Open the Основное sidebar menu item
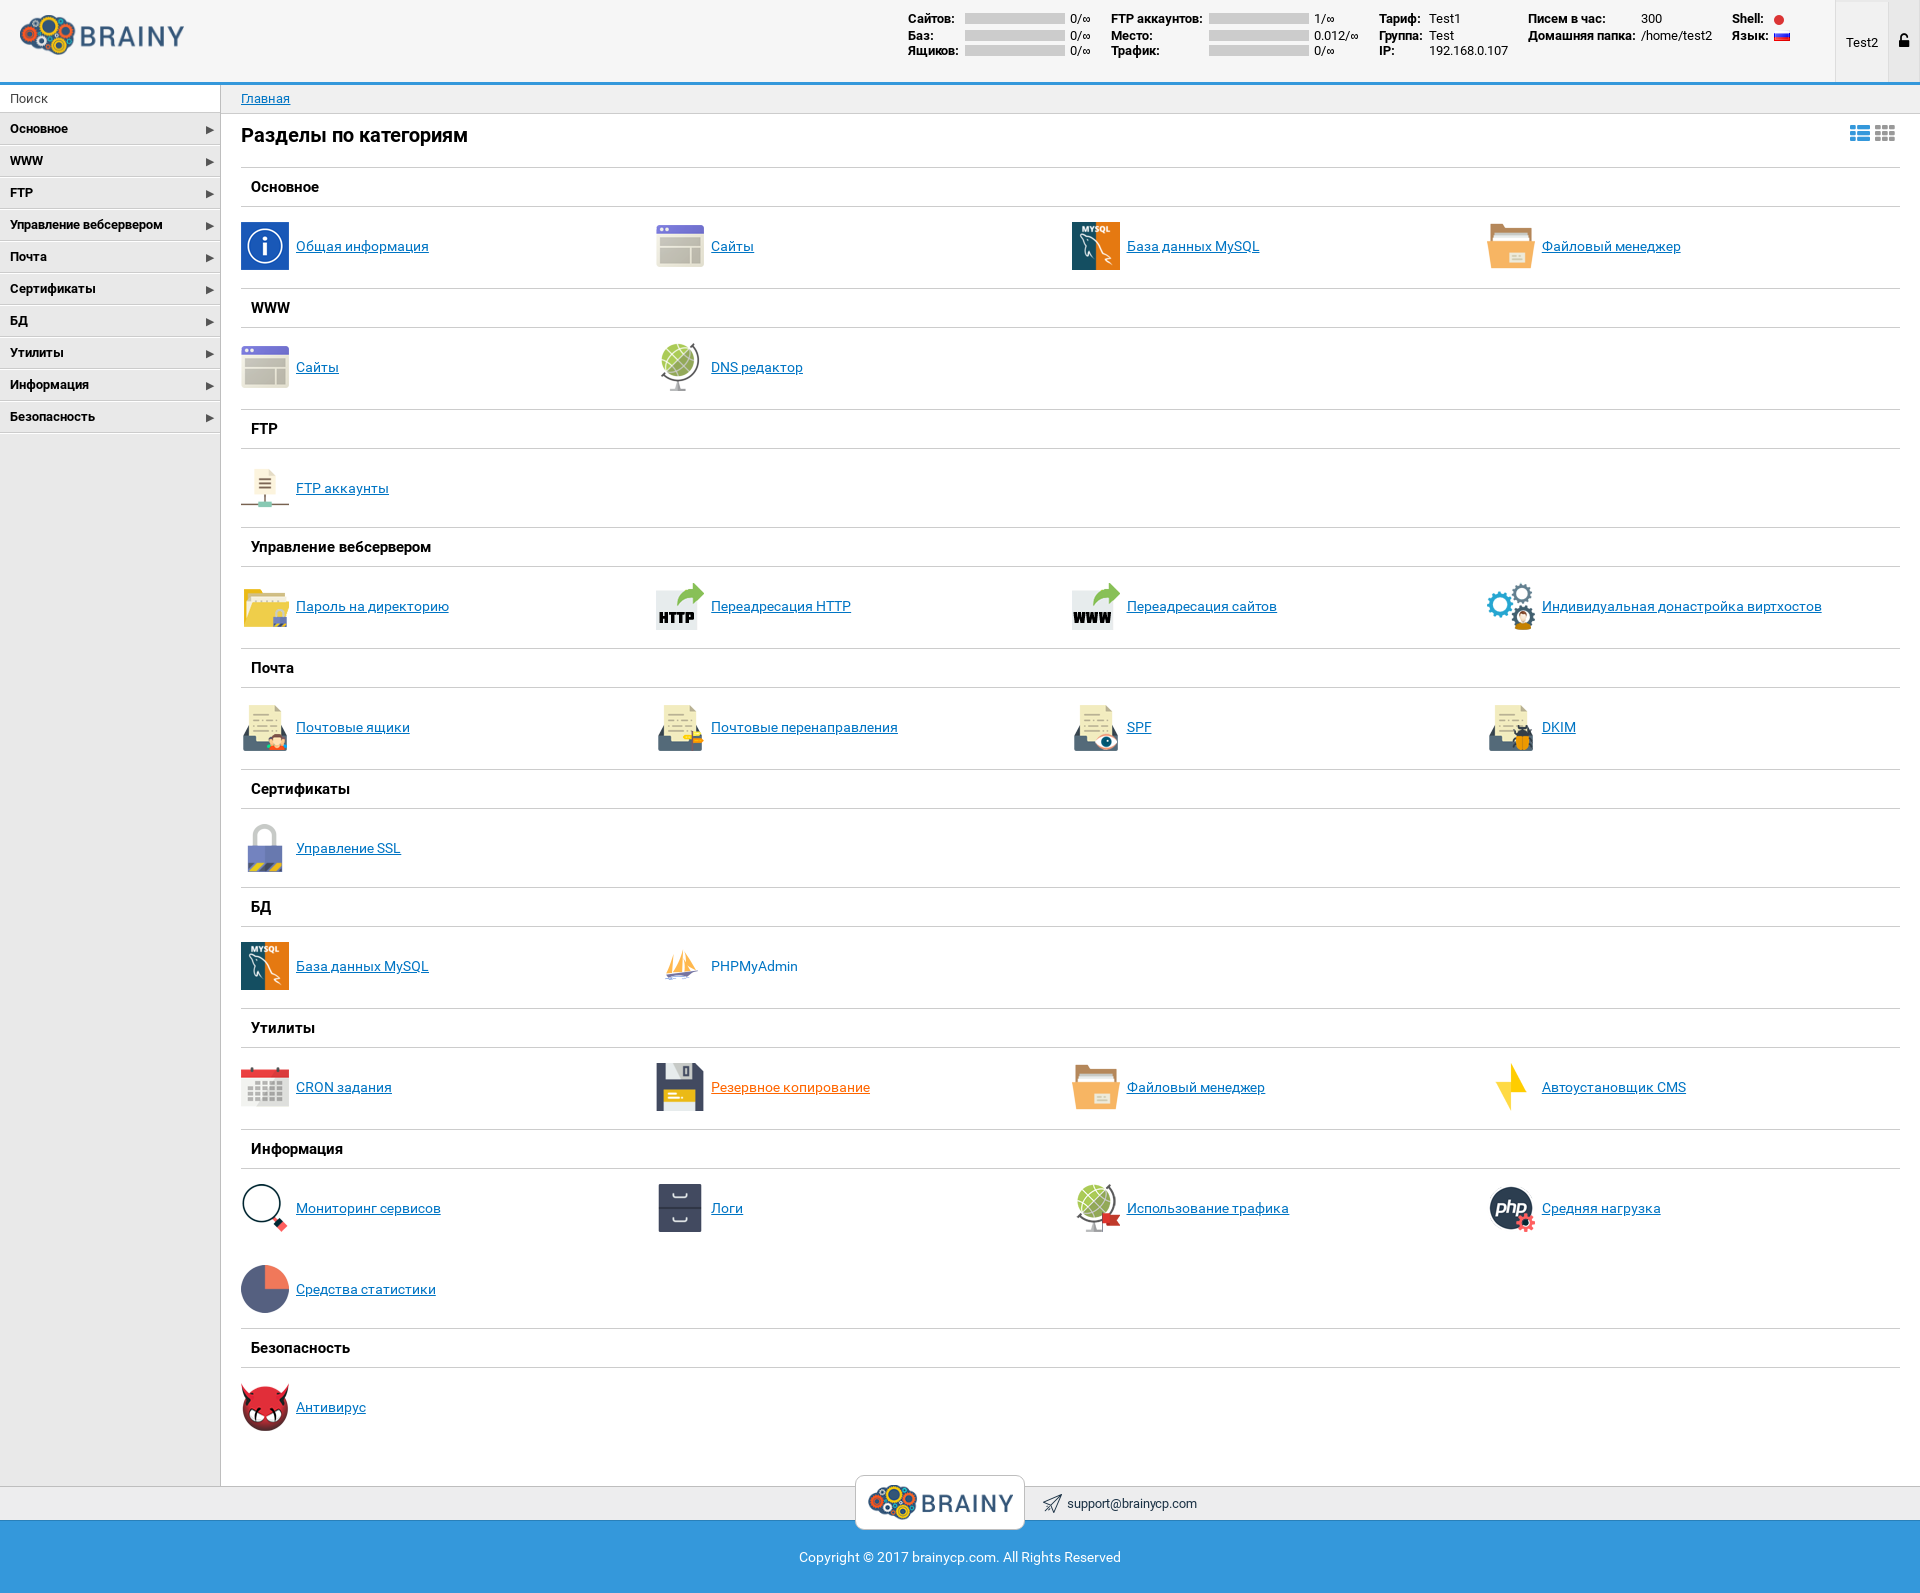 tap(109, 129)
